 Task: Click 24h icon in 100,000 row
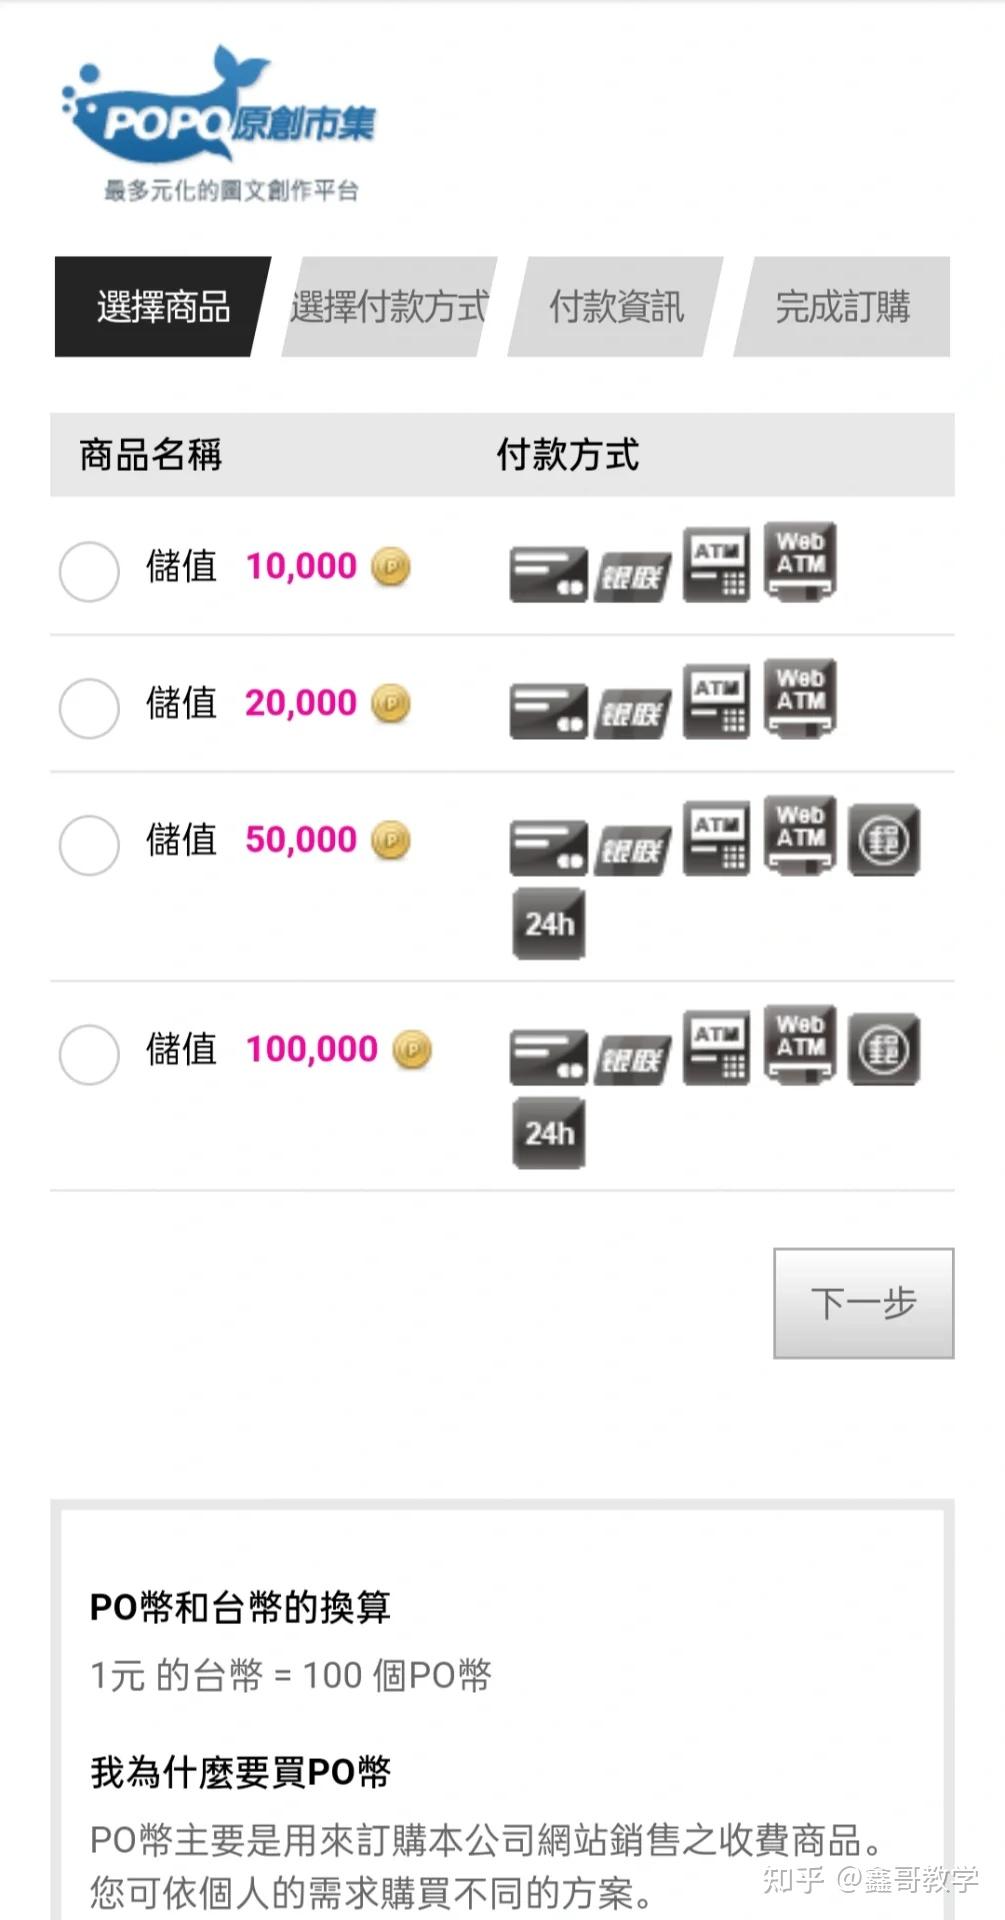point(548,1133)
